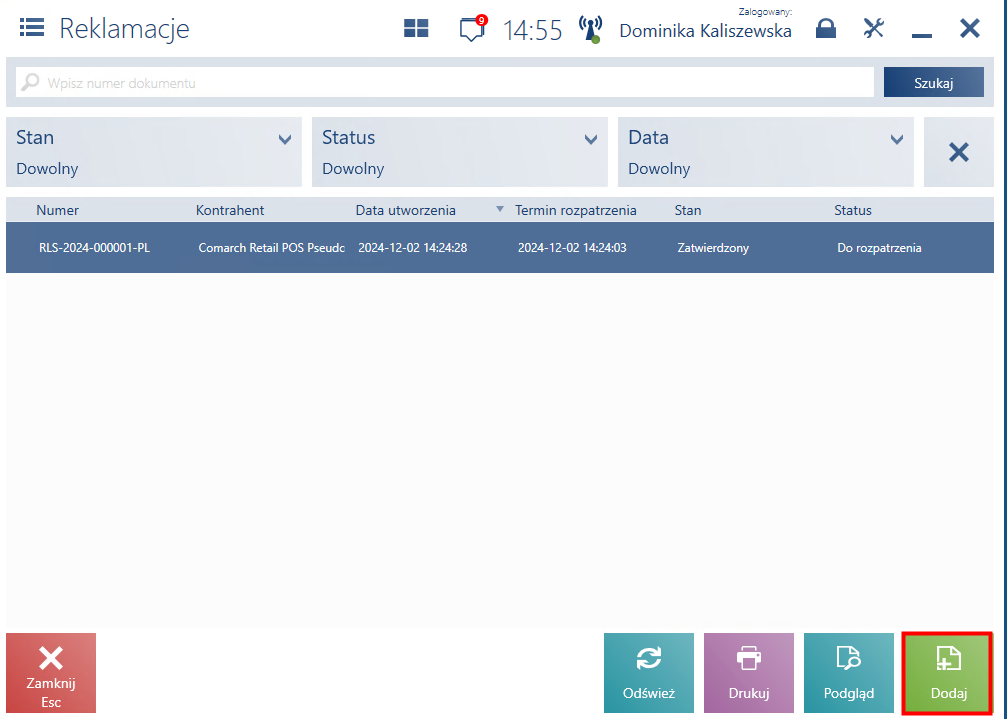
Task: Expand the Data filter dropdown
Action: [x=766, y=152]
